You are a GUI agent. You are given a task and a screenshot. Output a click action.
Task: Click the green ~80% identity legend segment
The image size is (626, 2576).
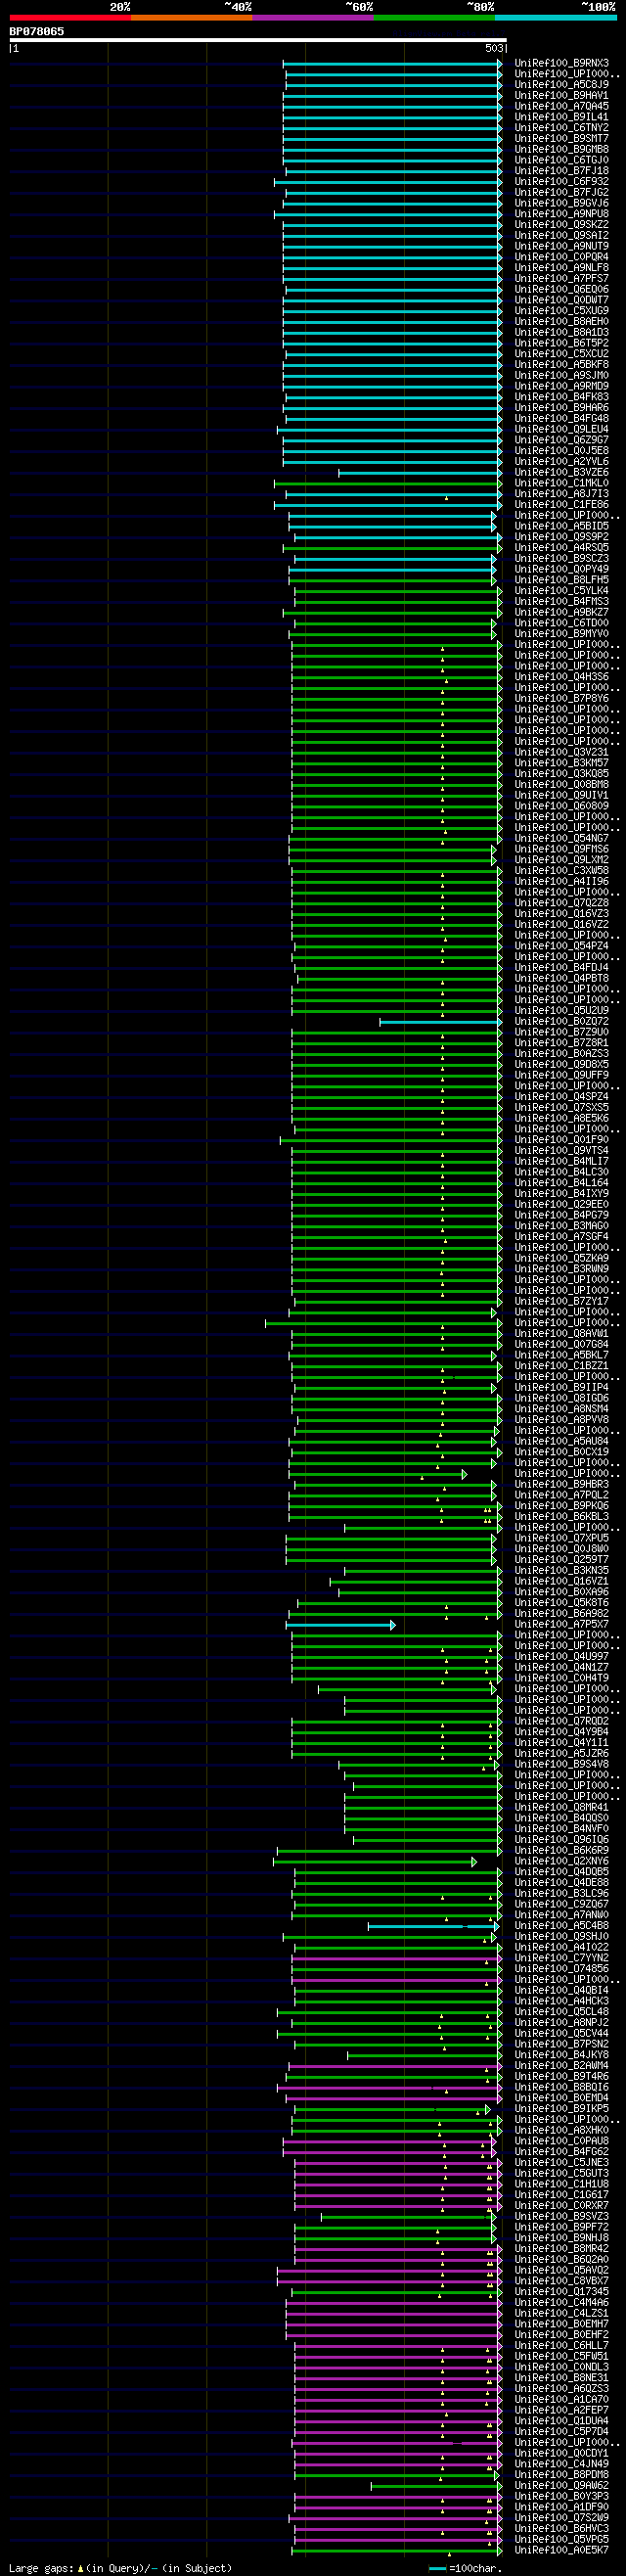(434, 17)
